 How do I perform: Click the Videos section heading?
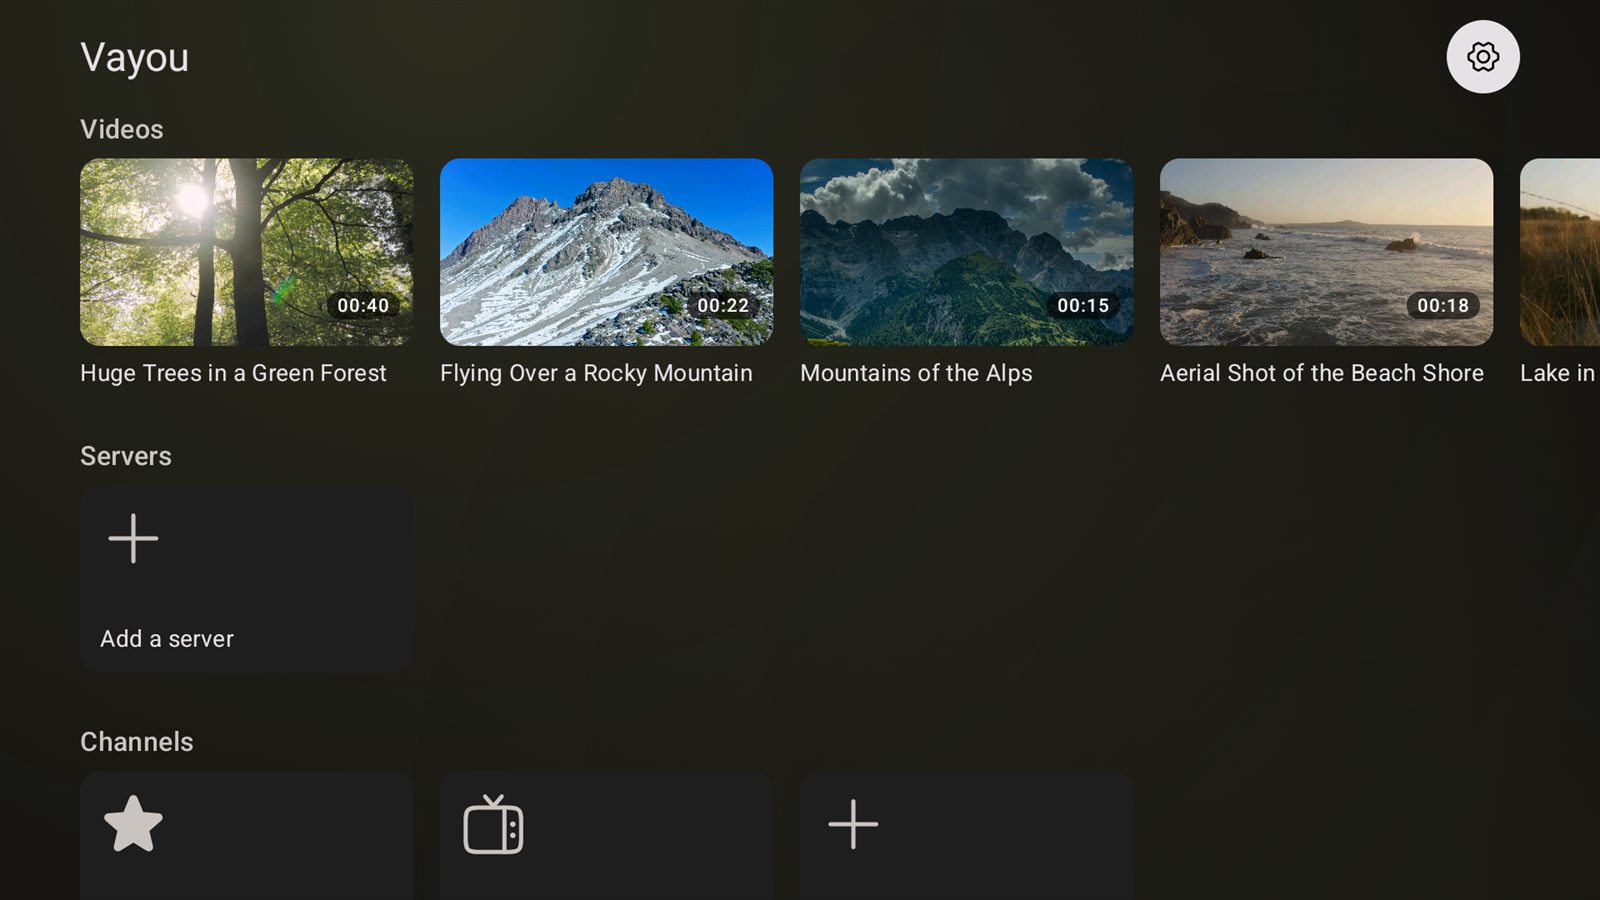click(122, 129)
